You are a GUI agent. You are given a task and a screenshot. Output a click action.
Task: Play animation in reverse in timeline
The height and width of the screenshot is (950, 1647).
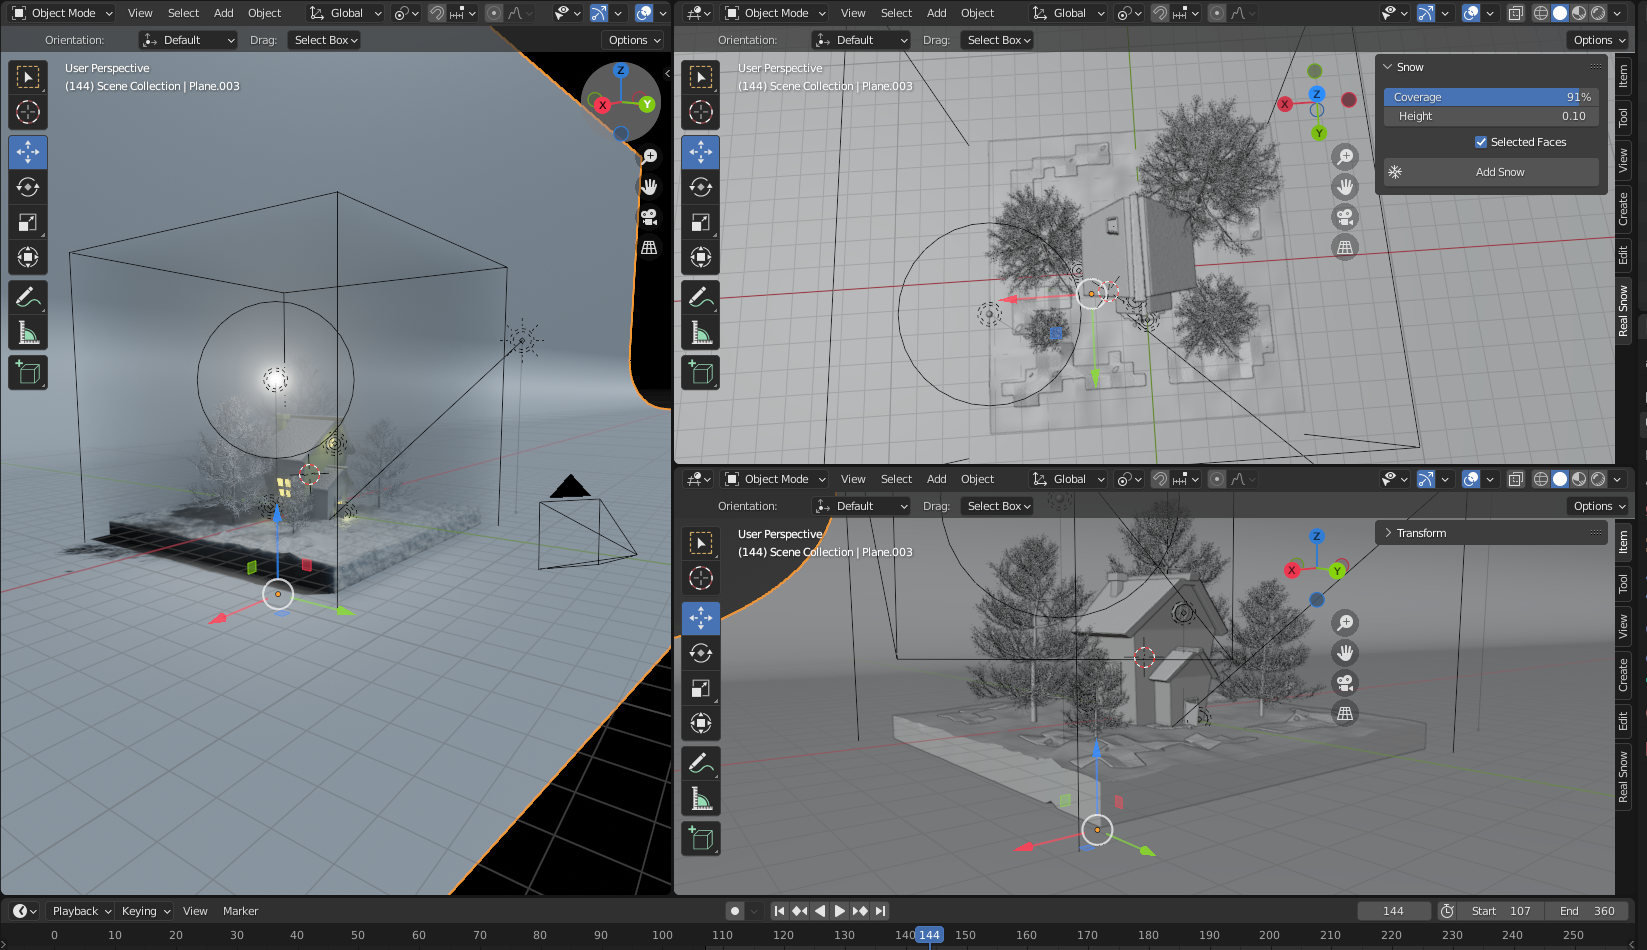click(820, 911)
